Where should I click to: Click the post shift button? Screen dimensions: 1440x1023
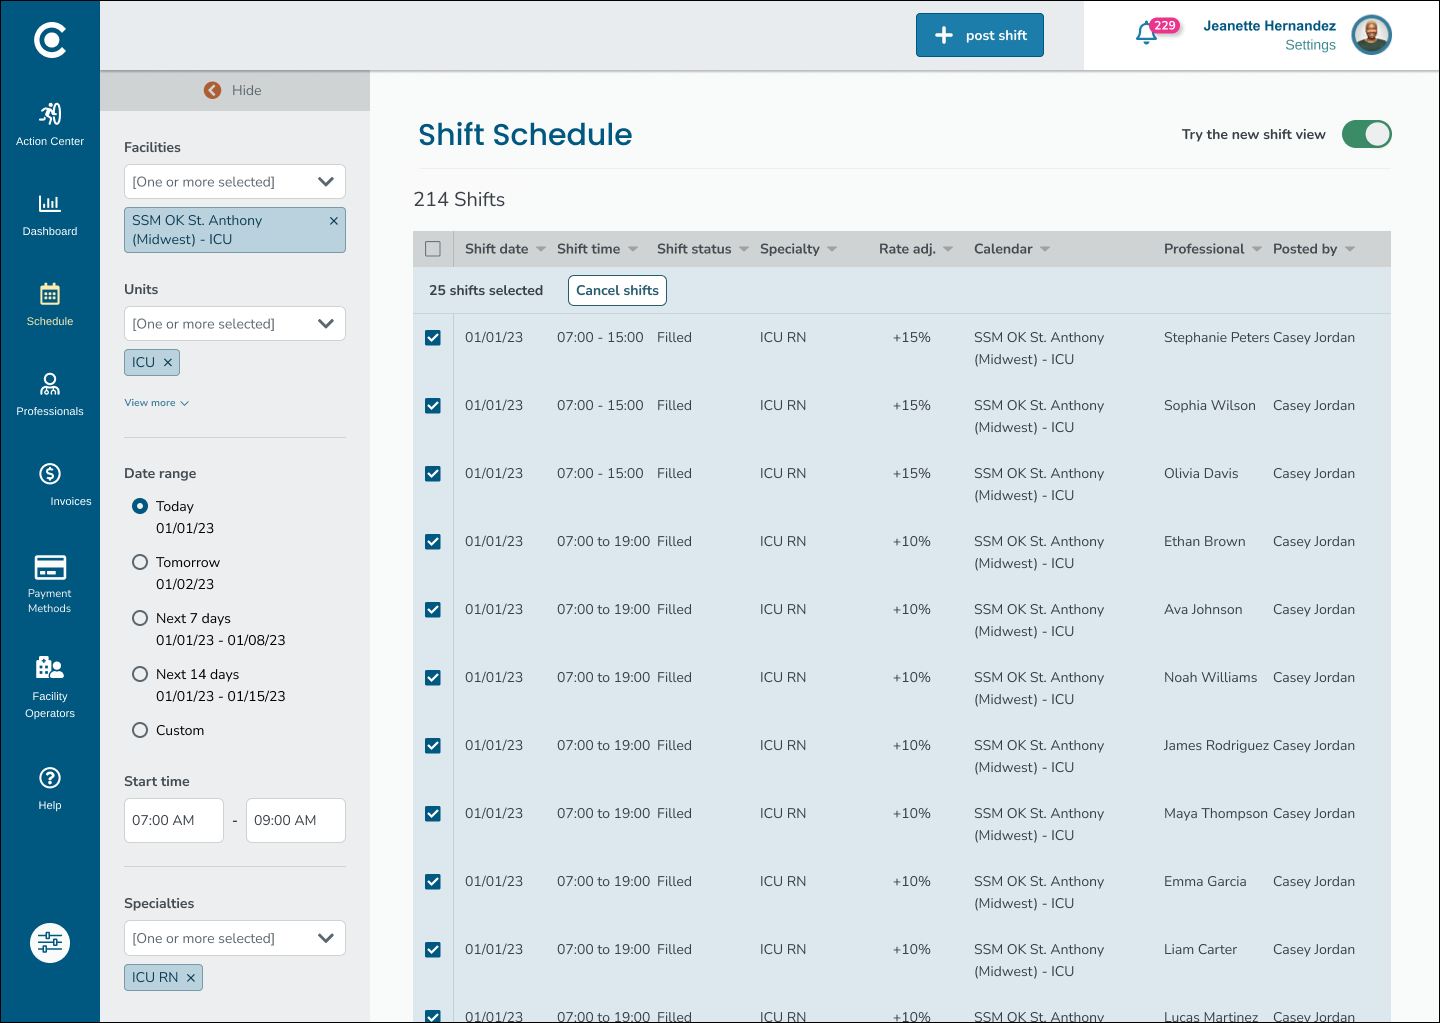(980, 35)
